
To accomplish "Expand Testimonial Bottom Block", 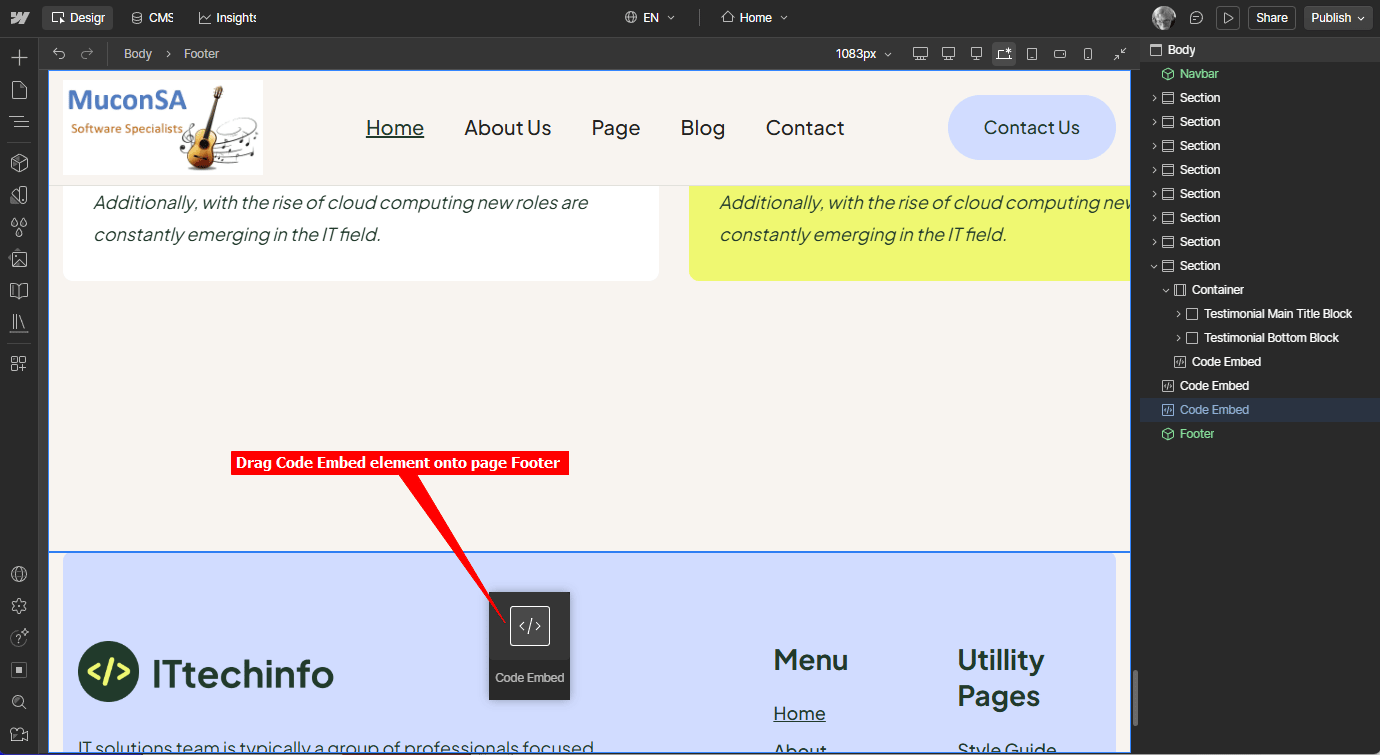I will pyautogui.click(x=1178, y=338).
